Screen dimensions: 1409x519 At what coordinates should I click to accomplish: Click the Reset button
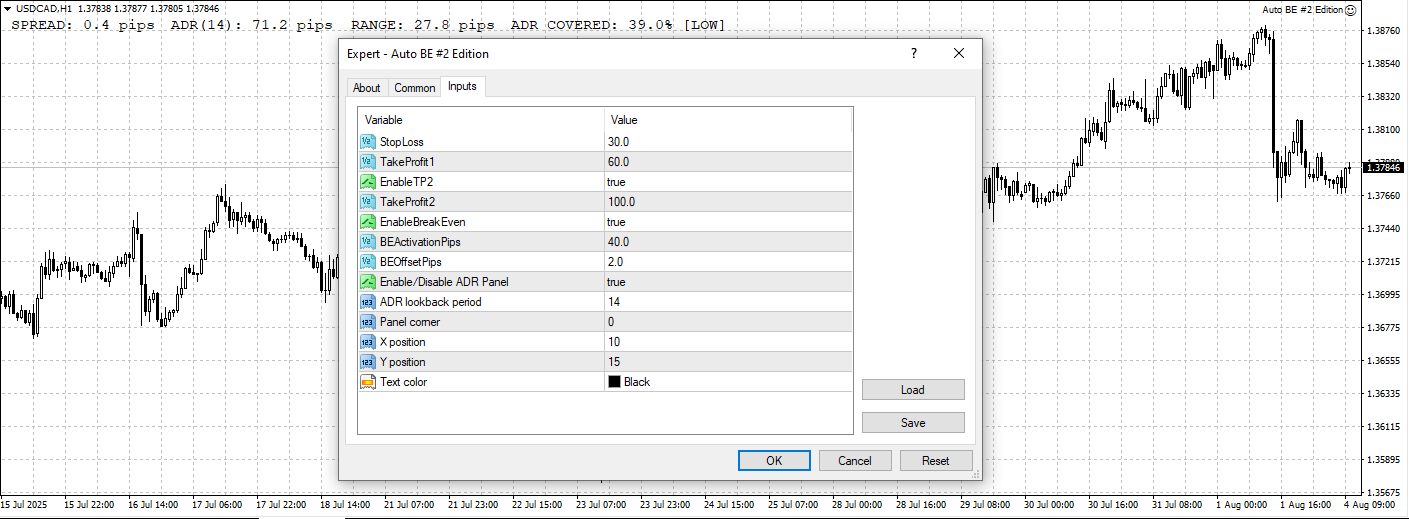tap(936, 461)
